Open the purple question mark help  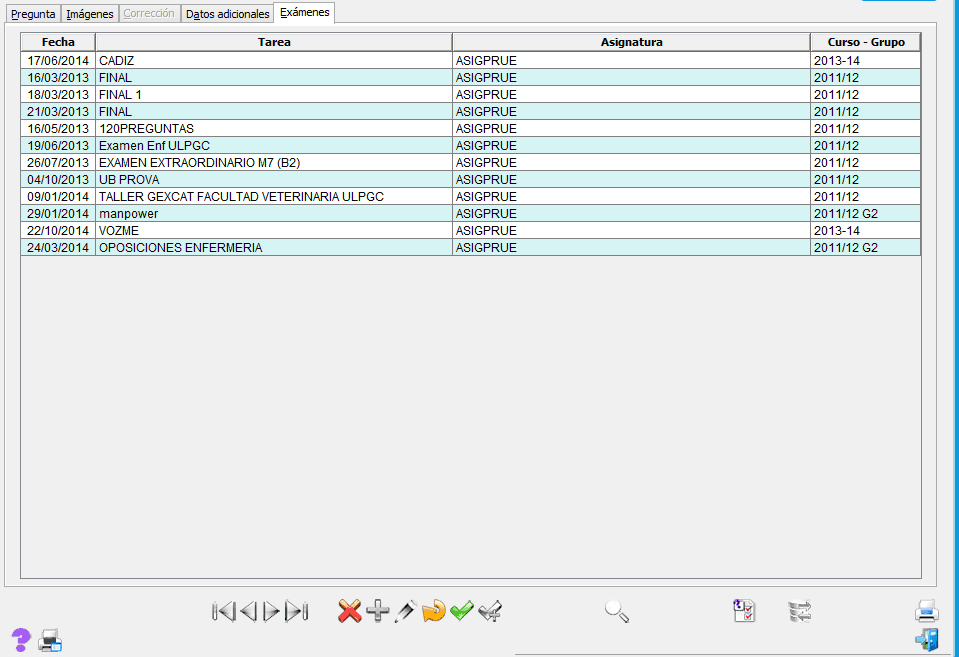click(20, 639)
